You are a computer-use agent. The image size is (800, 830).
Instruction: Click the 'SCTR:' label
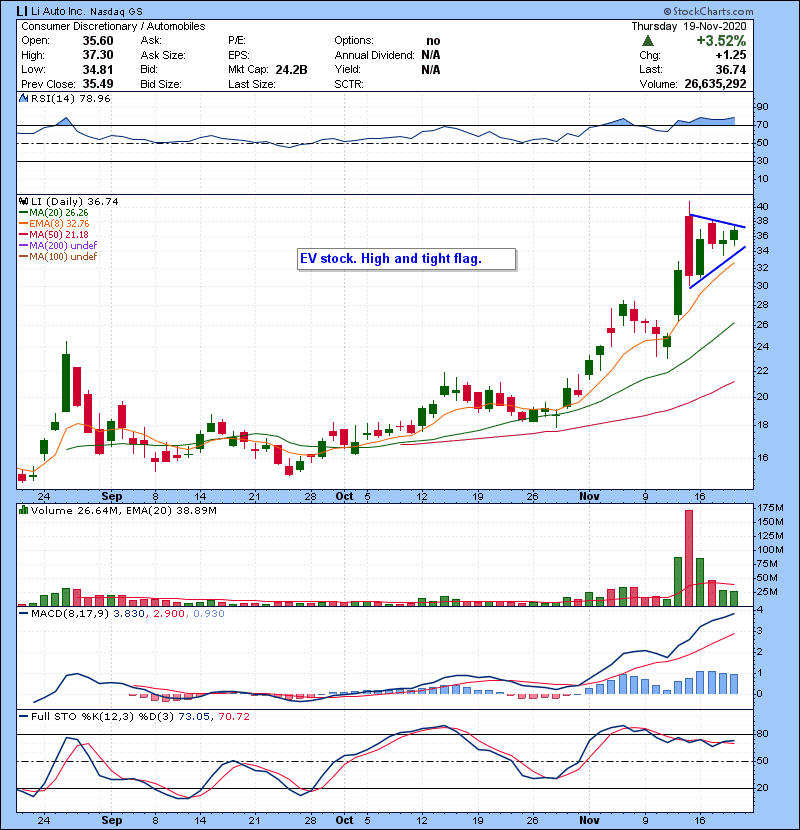(349, 84)
